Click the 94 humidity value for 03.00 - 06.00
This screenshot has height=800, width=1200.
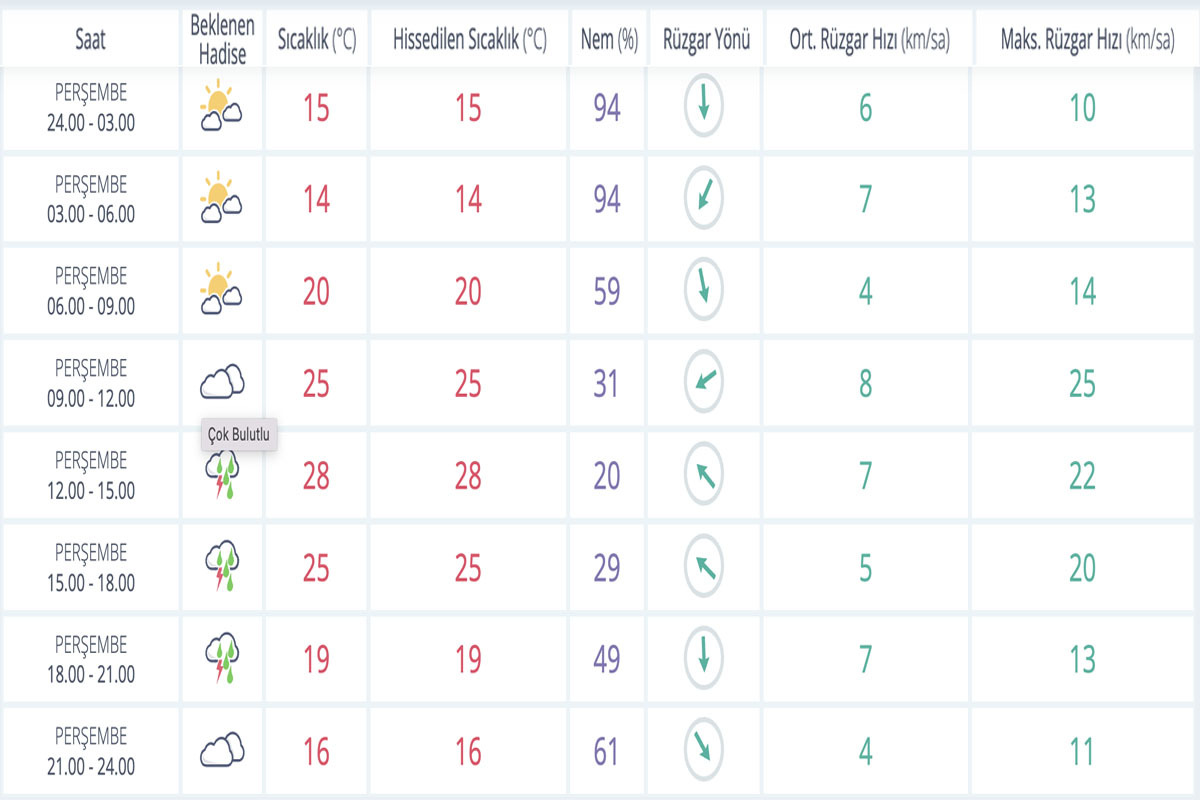[x=606, y=199]
